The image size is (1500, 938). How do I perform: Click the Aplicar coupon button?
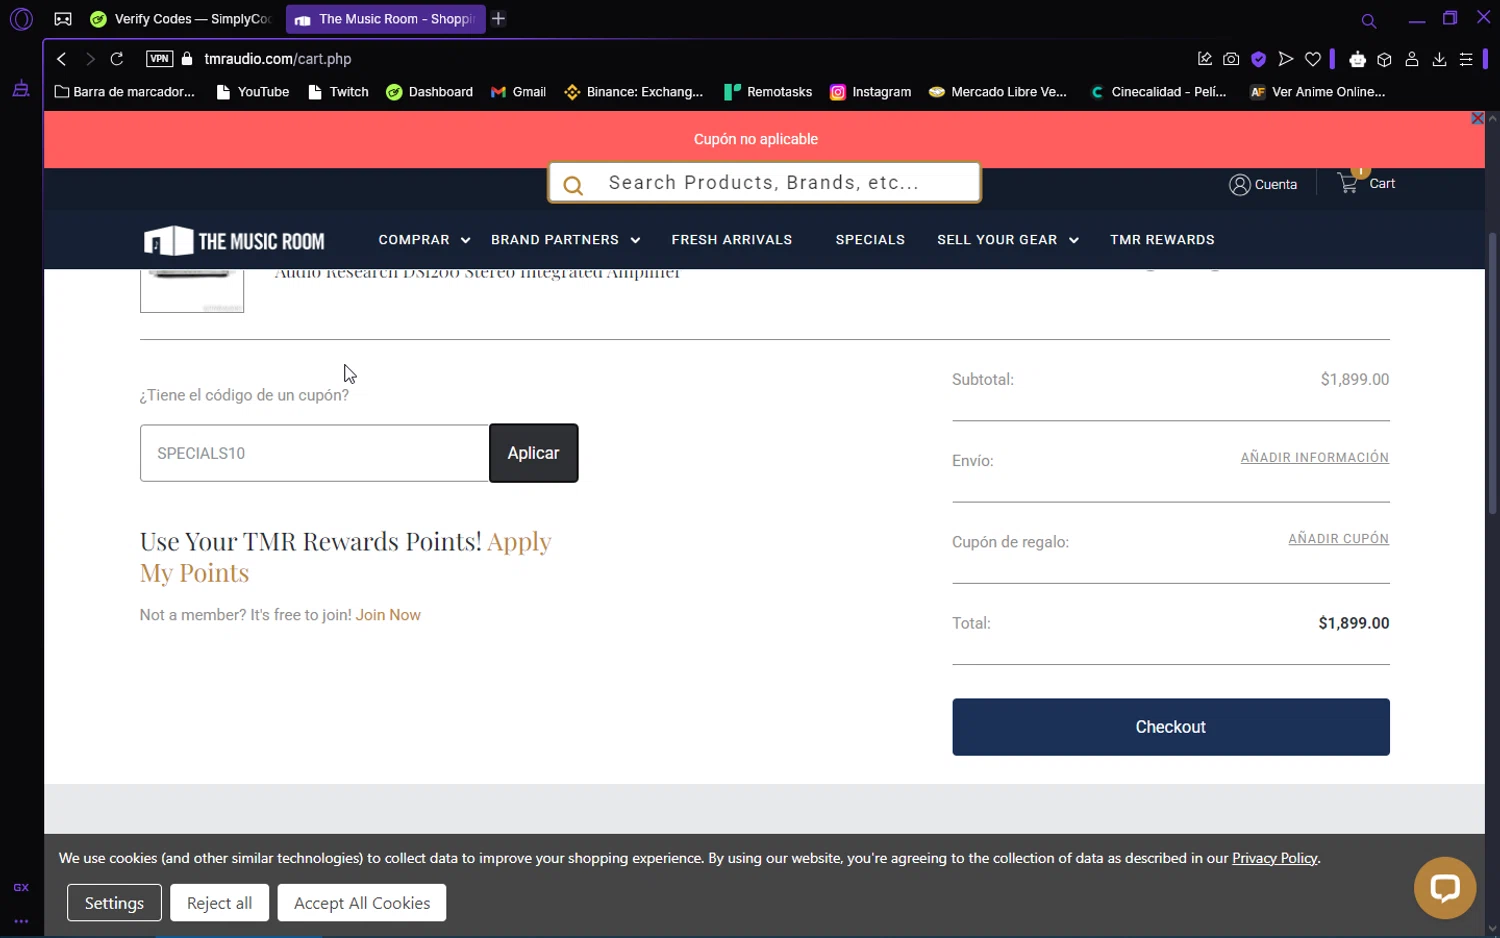click(x=534, y=453)
